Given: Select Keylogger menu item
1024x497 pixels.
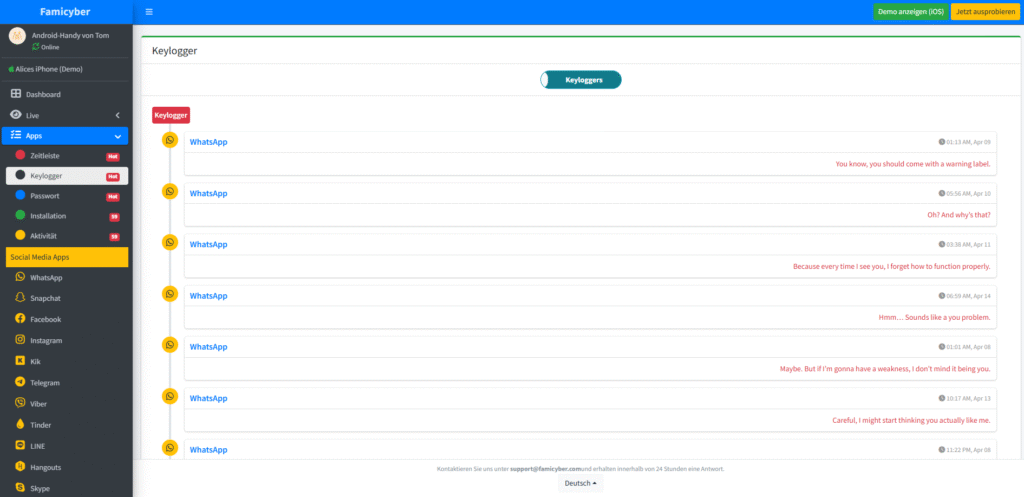Looking at the screenshot, I should (67, 176).
